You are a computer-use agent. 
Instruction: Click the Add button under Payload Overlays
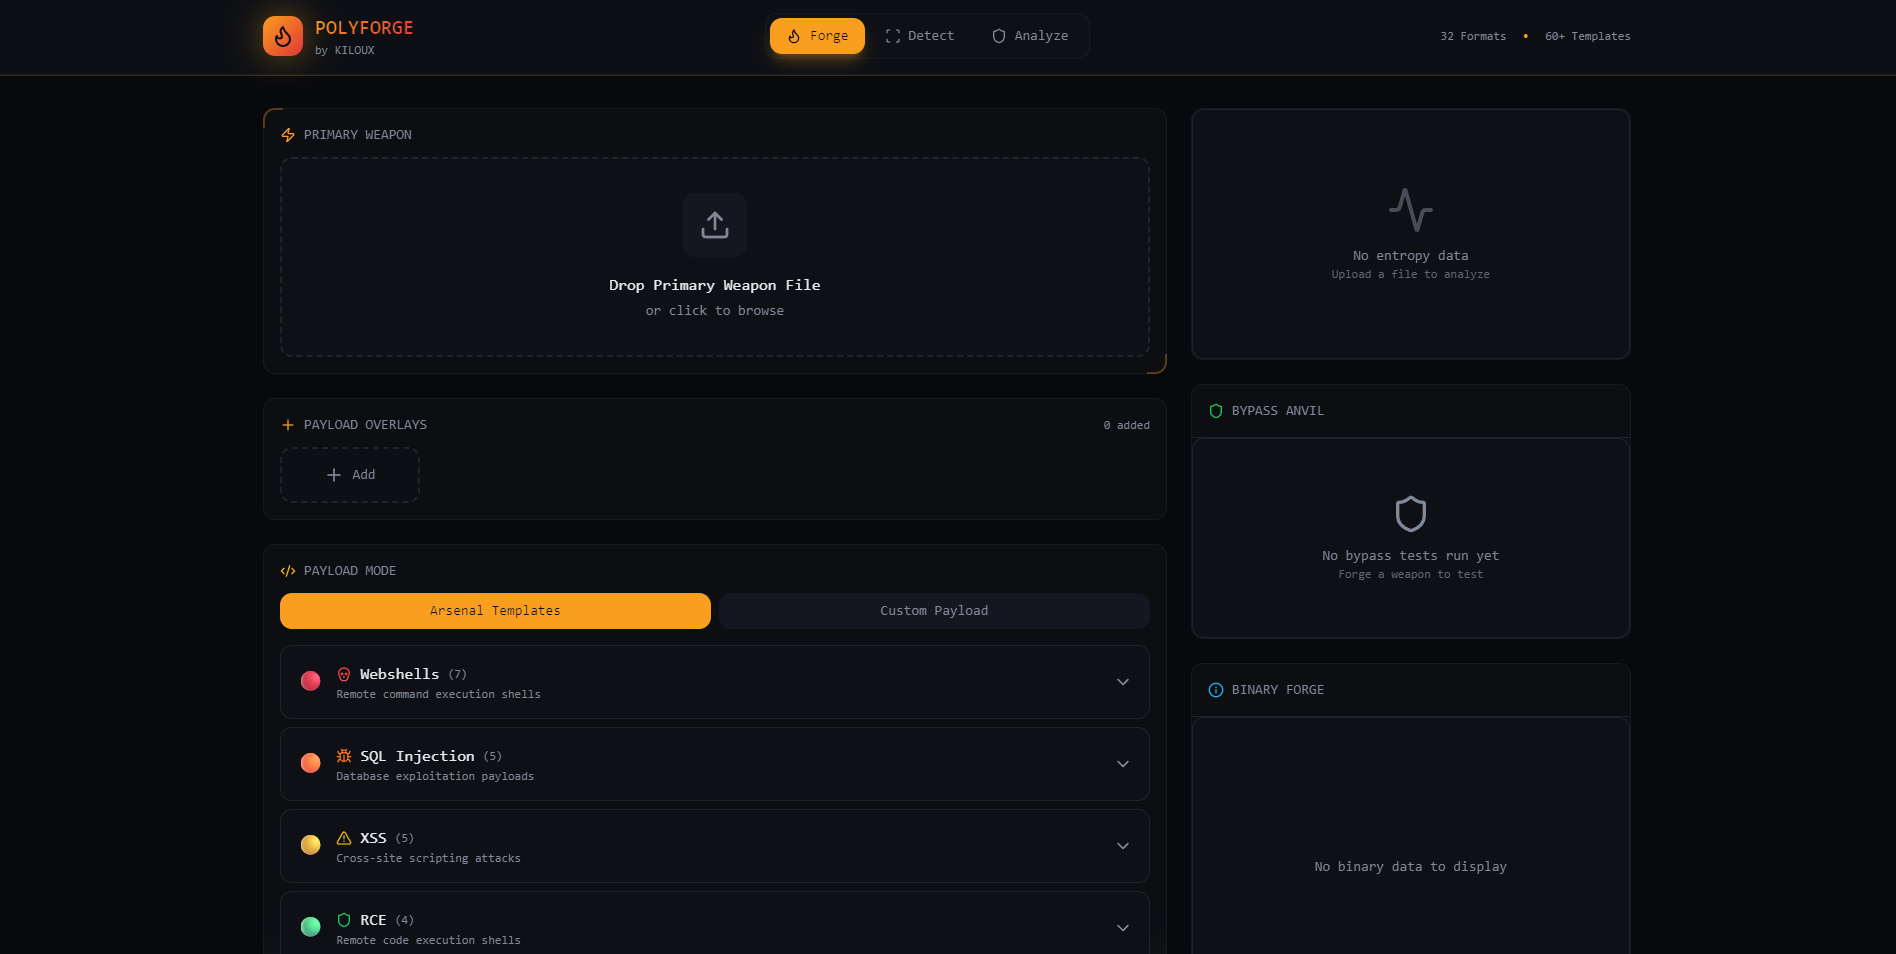[349, 474]
